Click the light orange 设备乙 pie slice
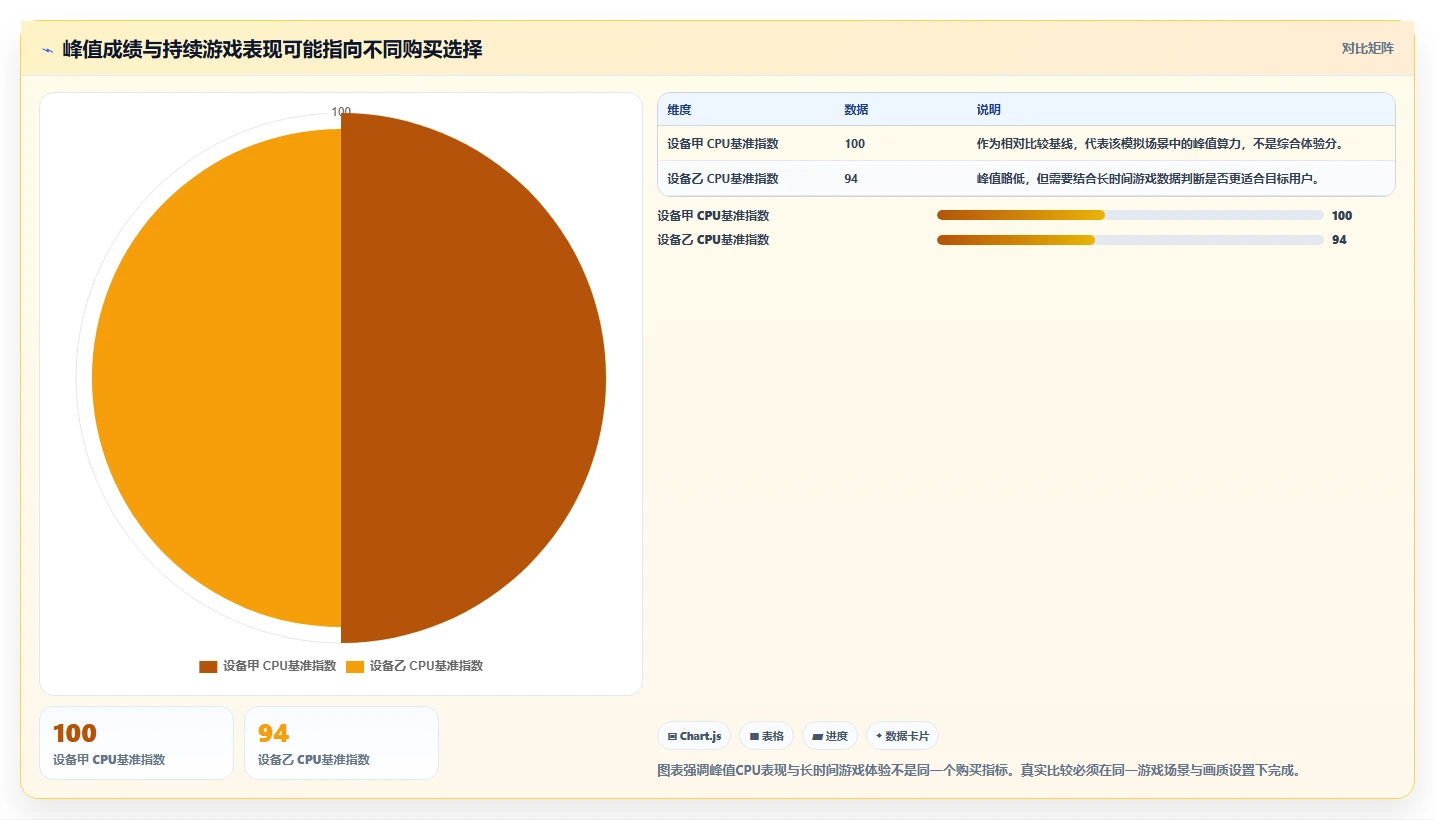The width and height of the screenshot is (1435, 820). tap(216, 378)
